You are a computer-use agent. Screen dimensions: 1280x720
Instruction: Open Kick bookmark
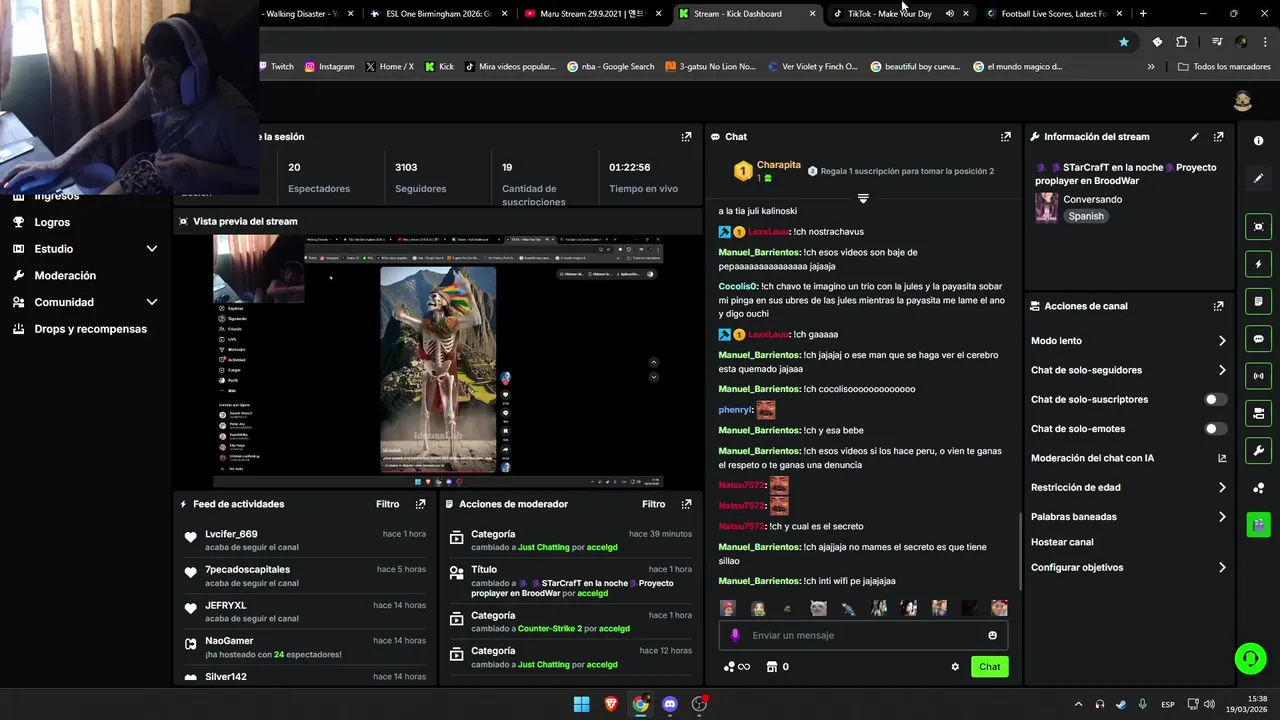[439, 67]
